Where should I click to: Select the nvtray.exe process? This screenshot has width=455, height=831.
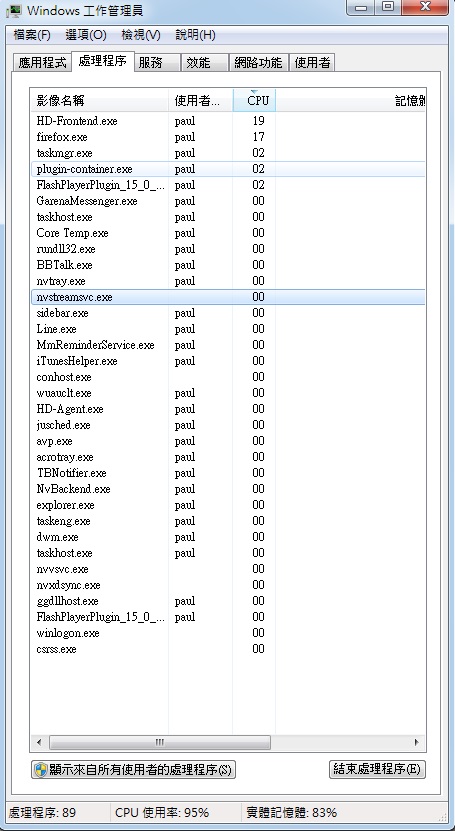point(228,281)
